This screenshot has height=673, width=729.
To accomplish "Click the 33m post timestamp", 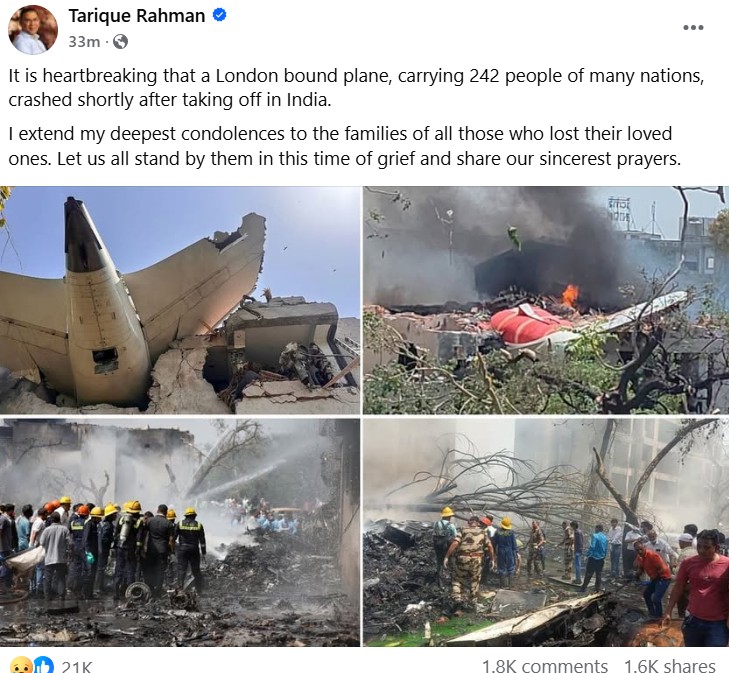I will point(84,42).
